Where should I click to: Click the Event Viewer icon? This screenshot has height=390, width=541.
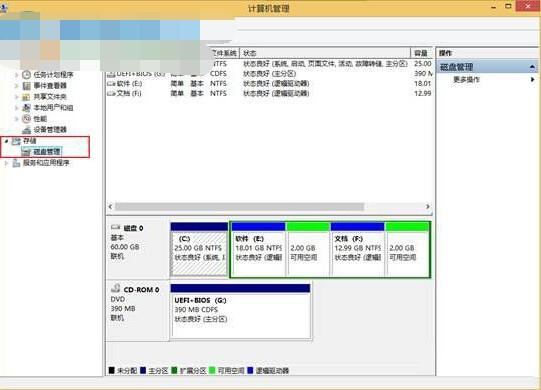click(x=26, y=86)
